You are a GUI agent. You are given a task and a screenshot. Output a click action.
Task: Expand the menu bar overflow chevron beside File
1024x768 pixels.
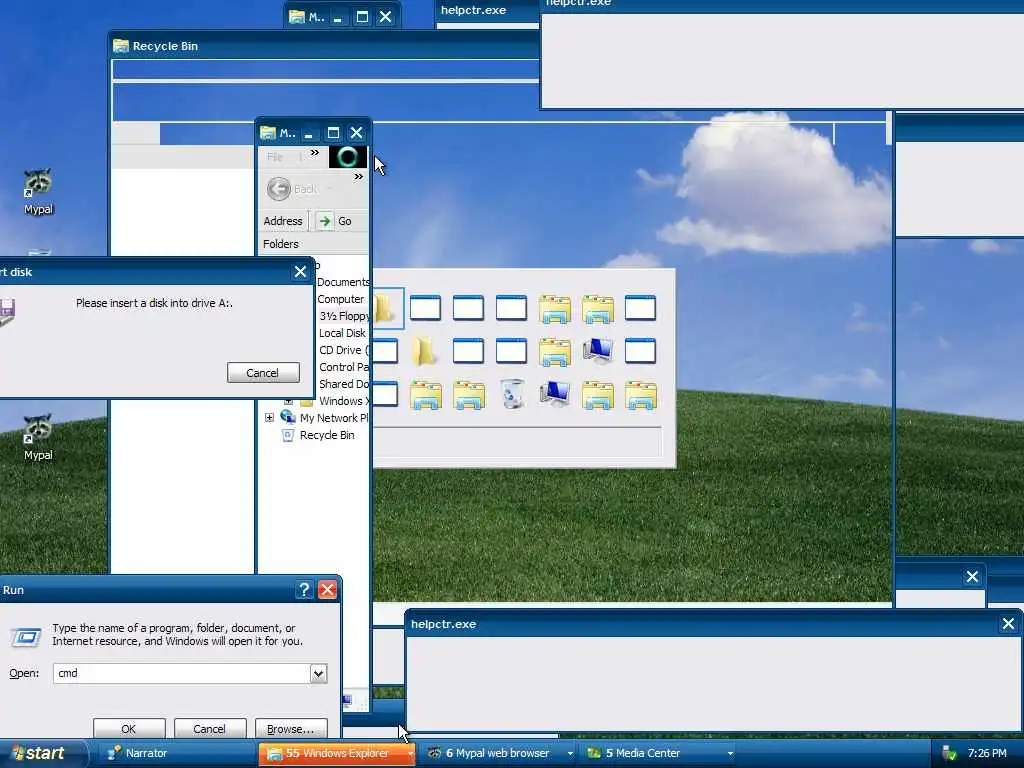coord(315,153)
